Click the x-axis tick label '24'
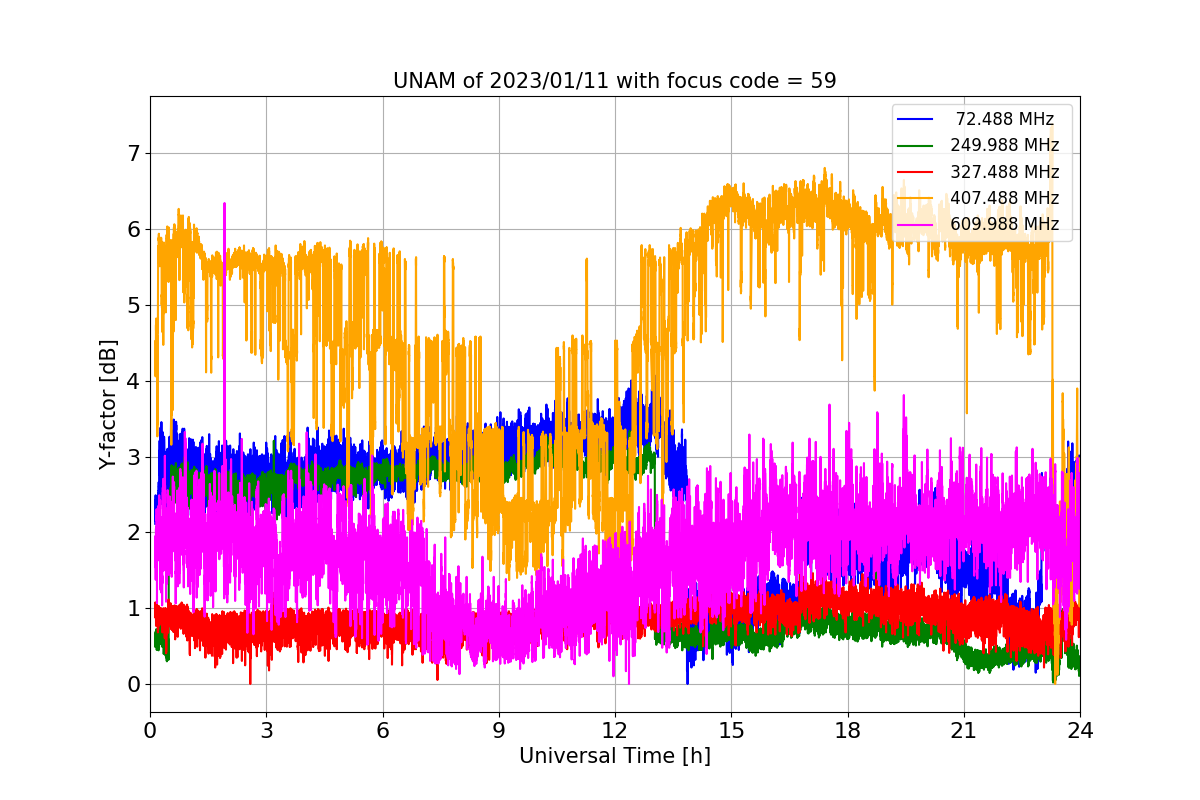The width and height of the screenshot is (1200, 800). 1079,731
